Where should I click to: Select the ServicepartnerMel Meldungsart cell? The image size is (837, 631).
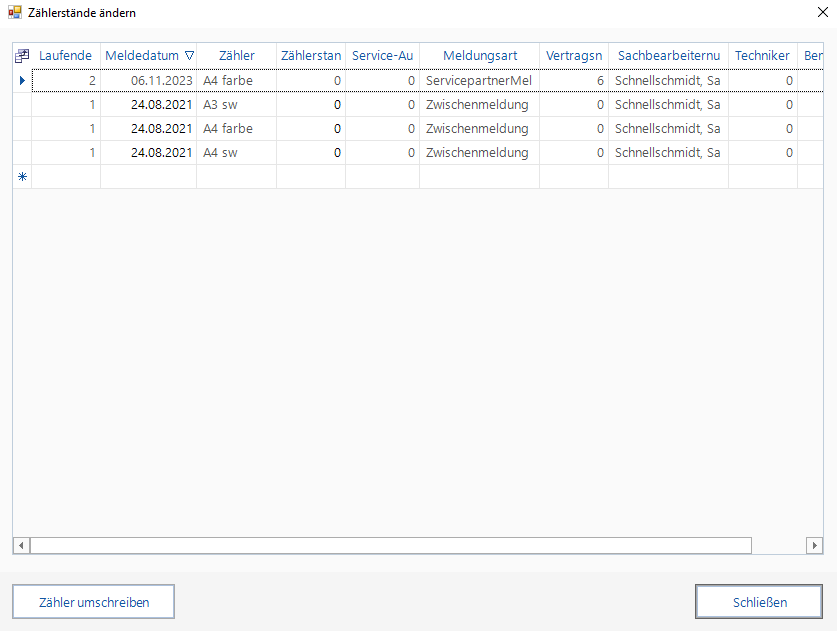point(479,80)
